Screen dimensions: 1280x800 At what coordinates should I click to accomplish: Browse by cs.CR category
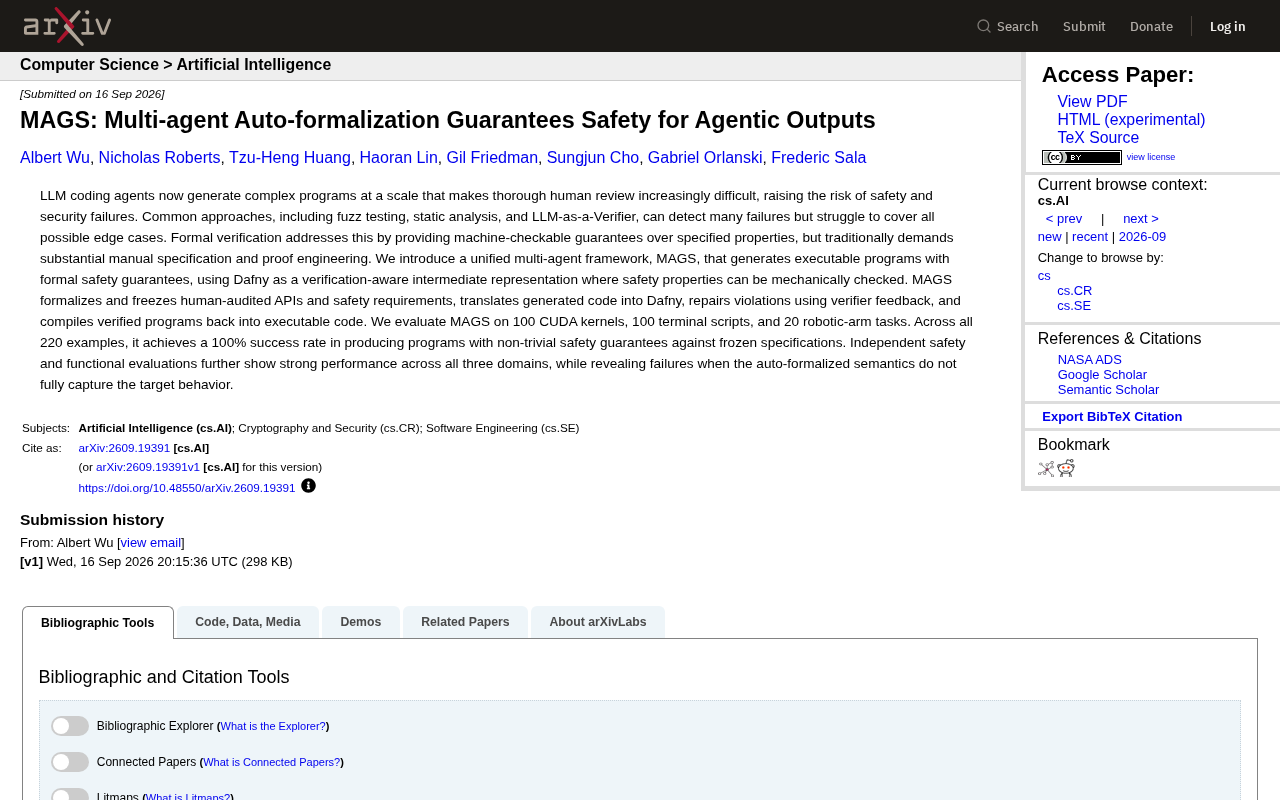[1075, 291]
